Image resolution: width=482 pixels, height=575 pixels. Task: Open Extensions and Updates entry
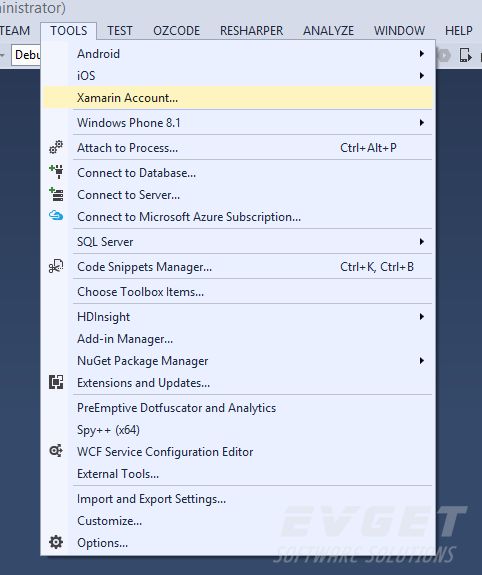[x=238, y=382]
